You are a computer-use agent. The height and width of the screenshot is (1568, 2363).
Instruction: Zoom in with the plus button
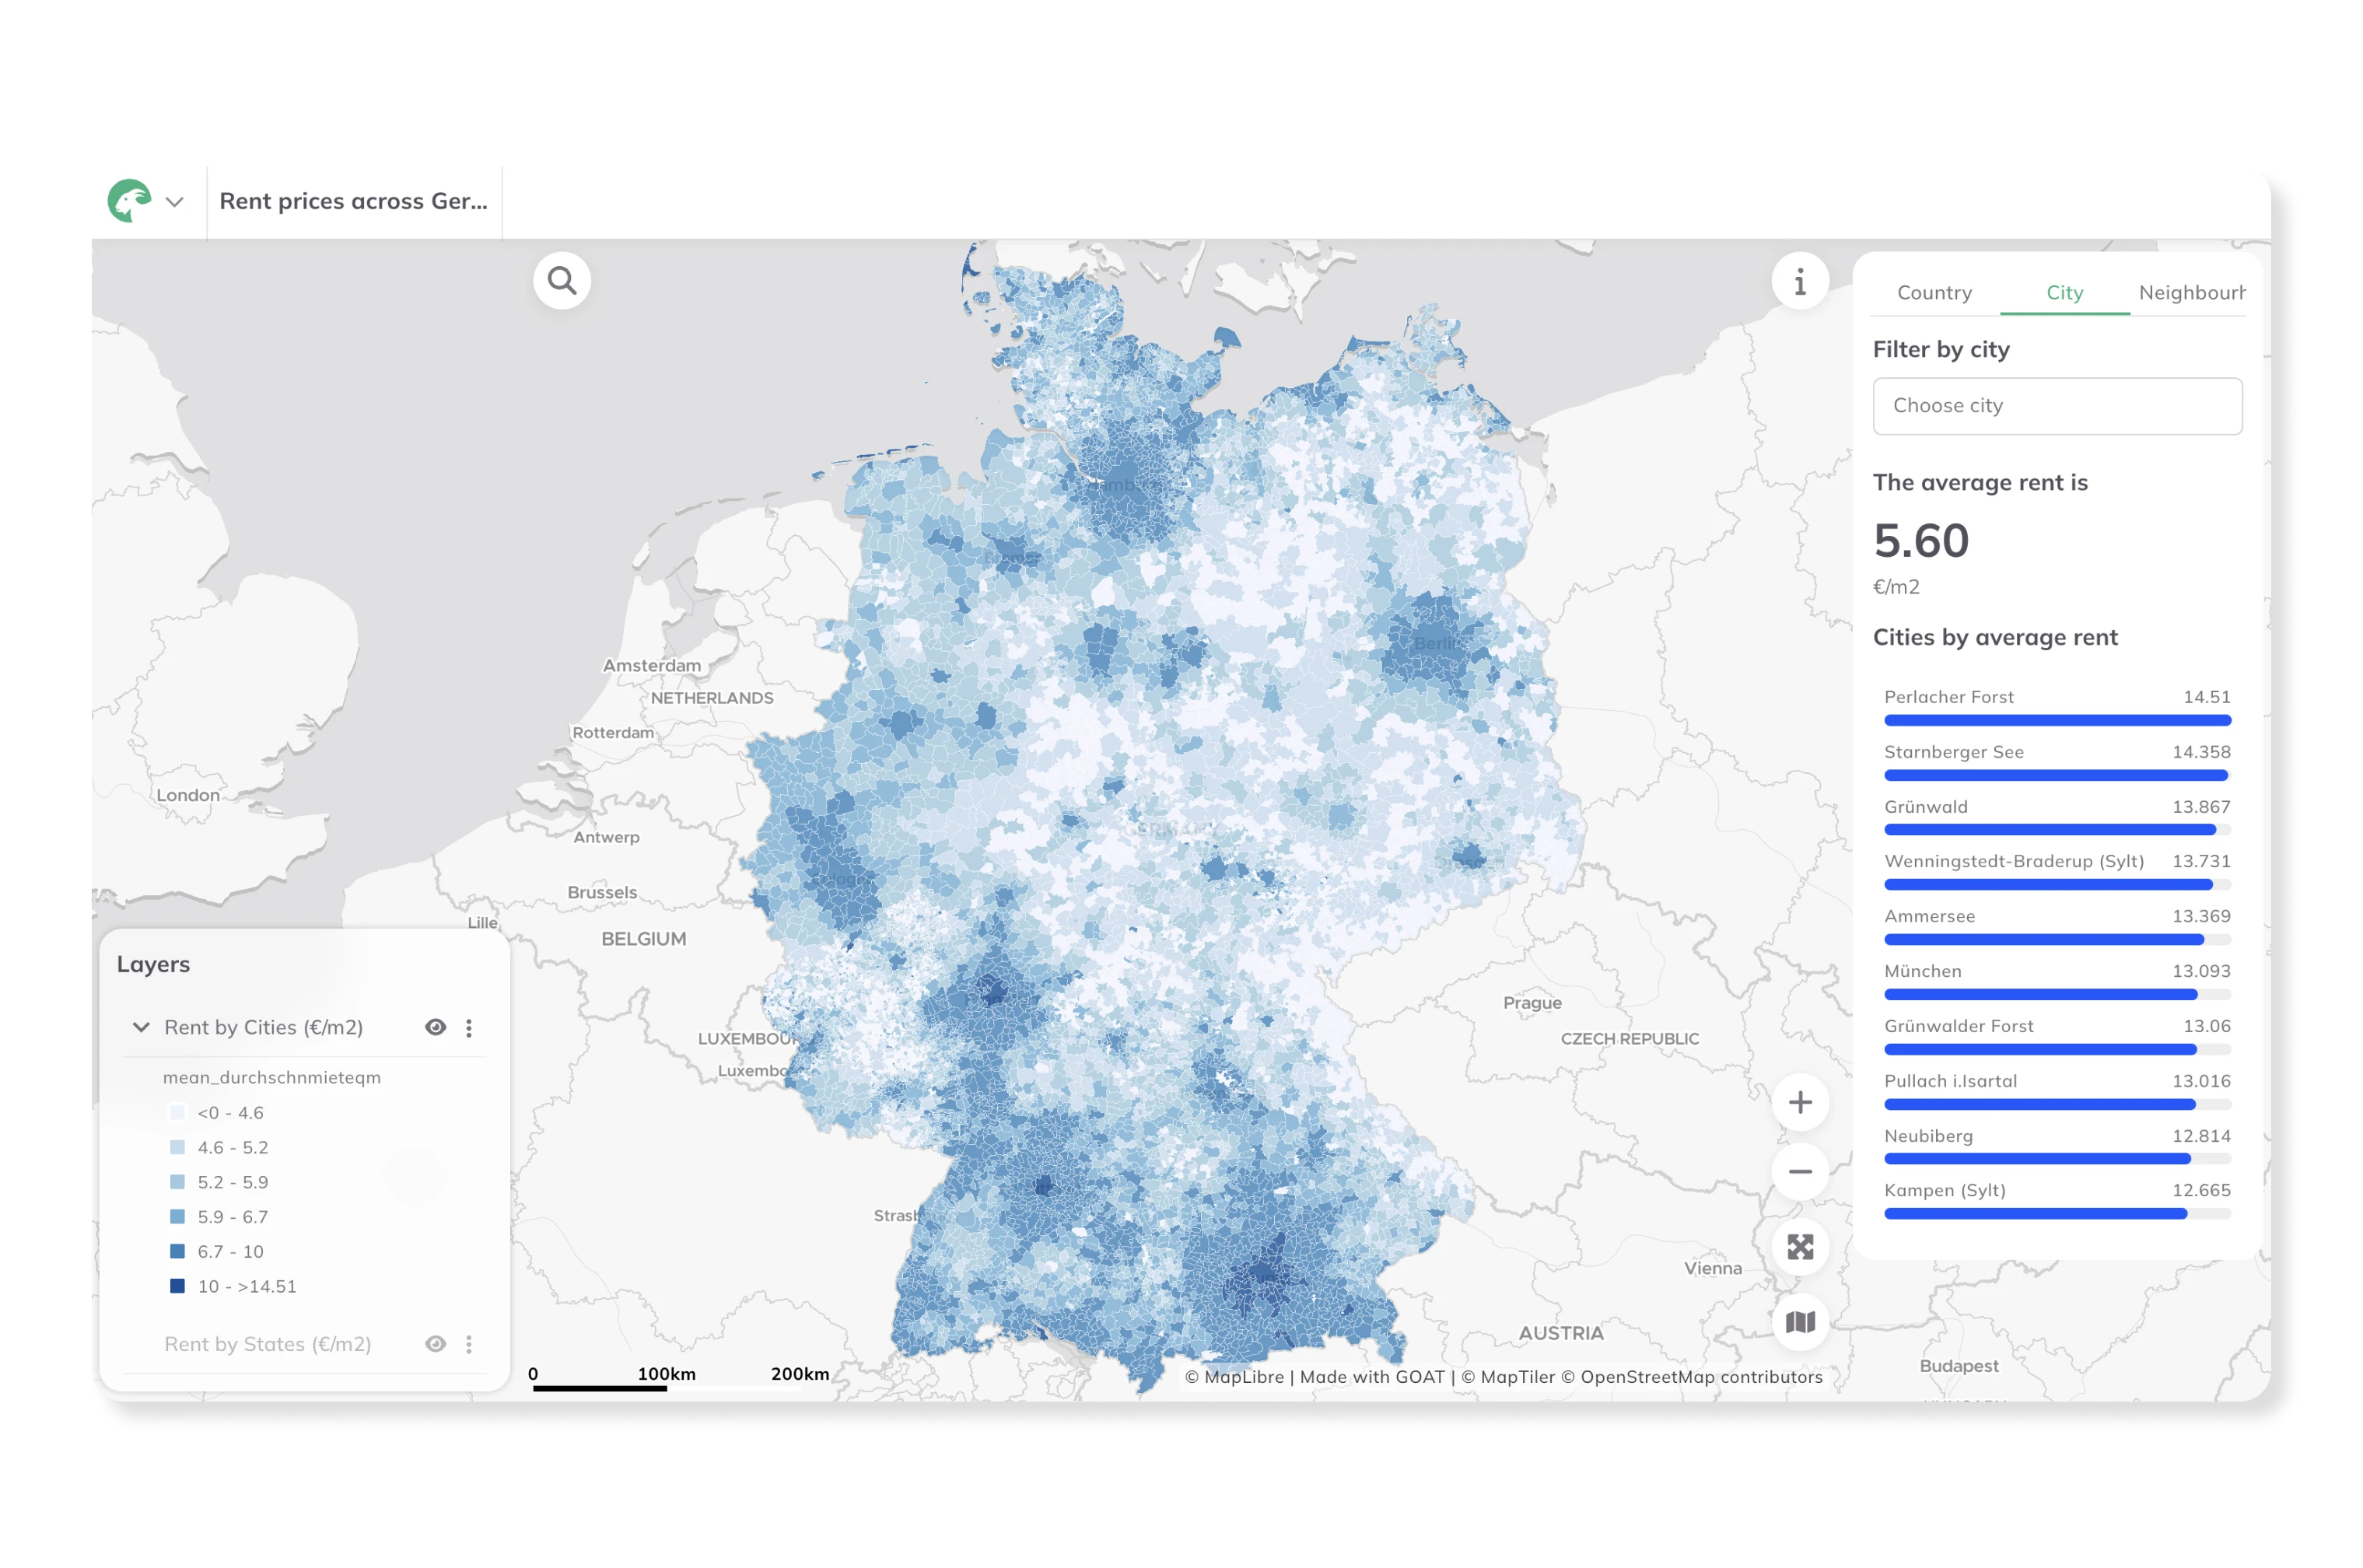[1799, 1102]
